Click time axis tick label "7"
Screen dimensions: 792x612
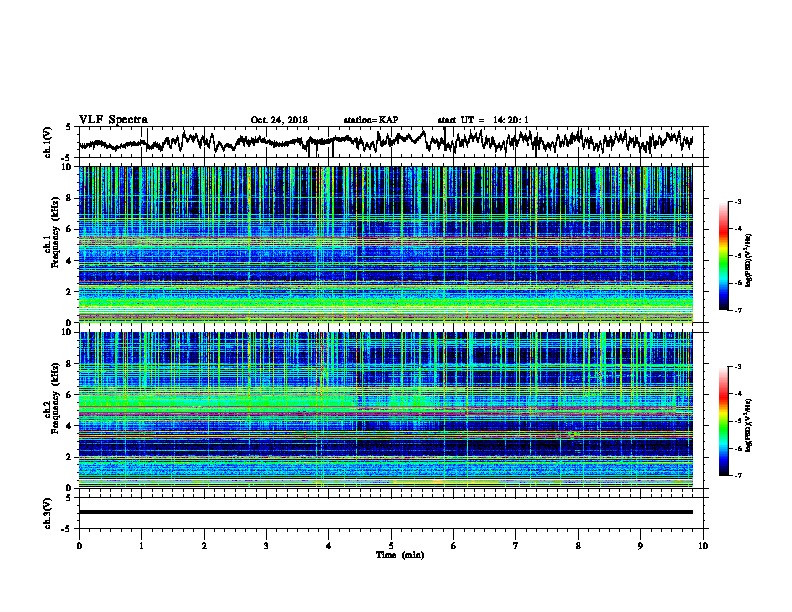516,545
